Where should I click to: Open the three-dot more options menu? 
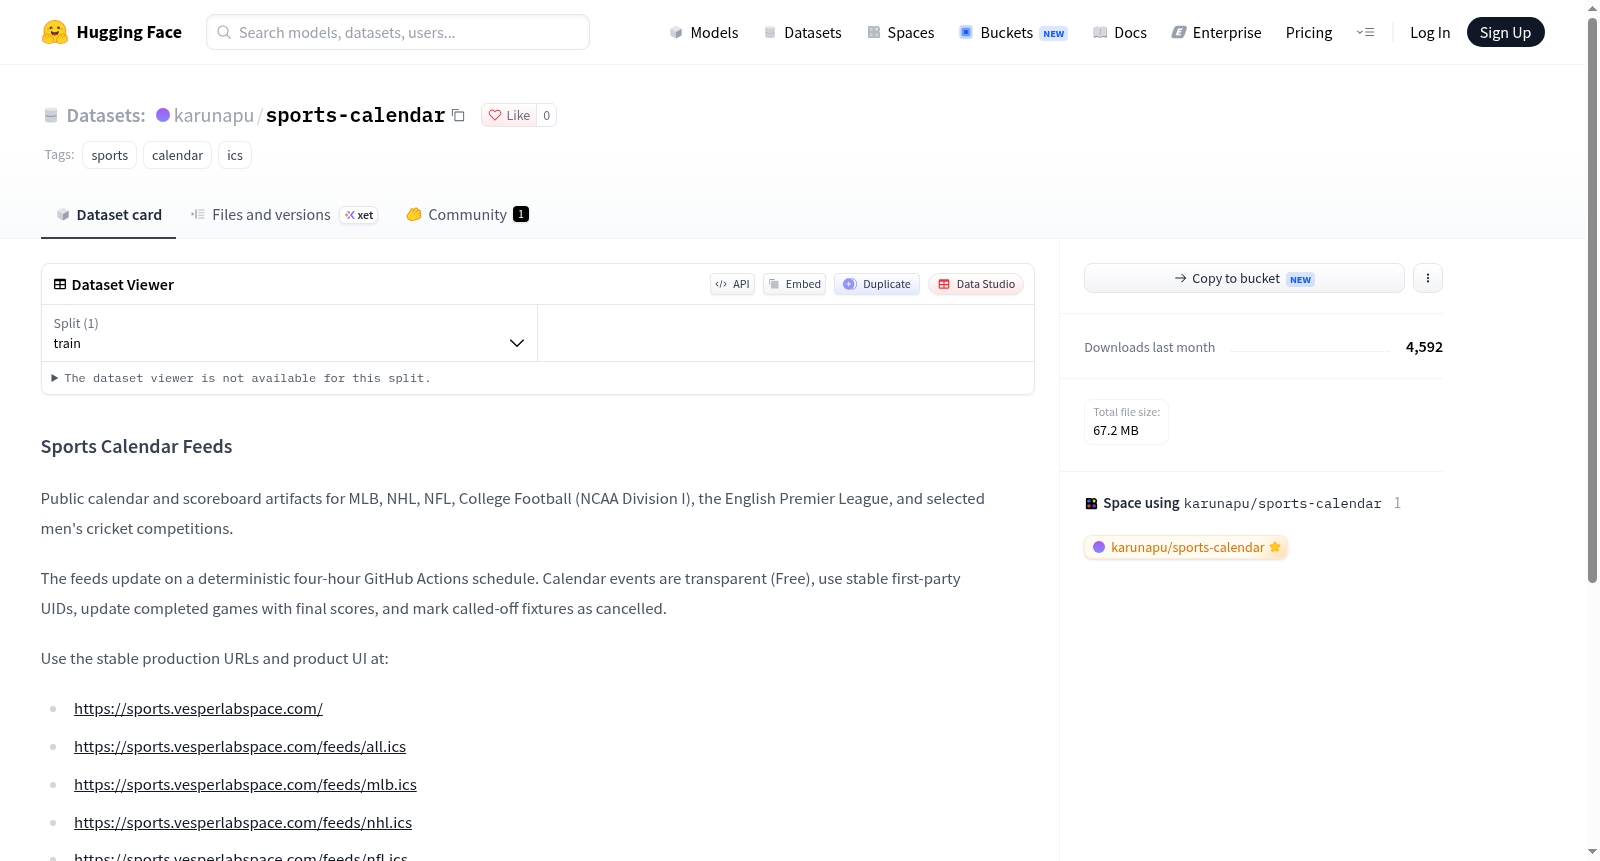click(x=1428, y=278)
